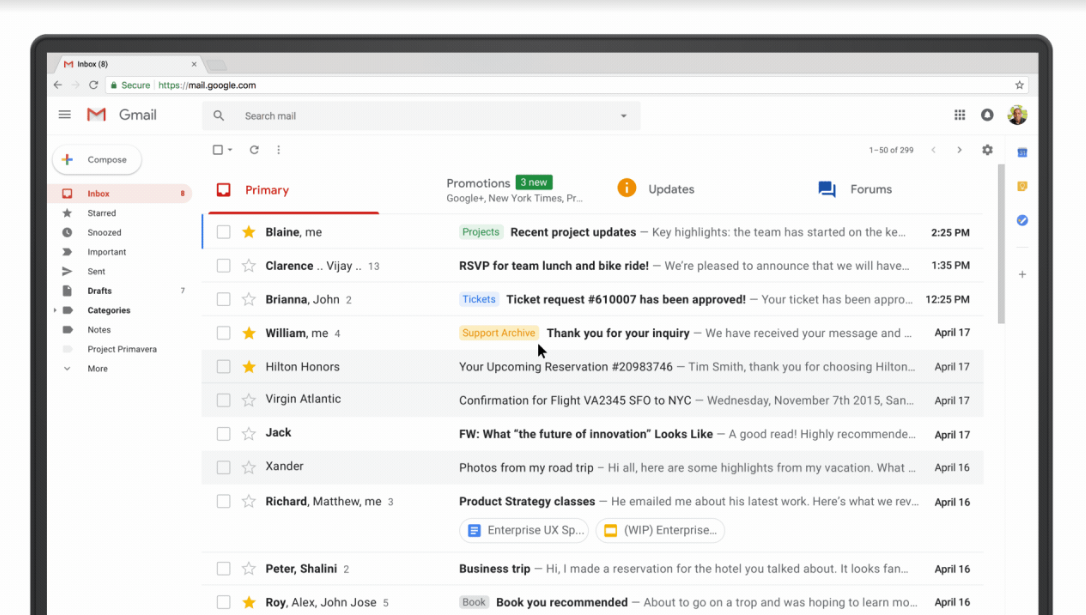Open the Starred folder
The width and height of the screenshot is (1086, 615).
coord(101,213)
